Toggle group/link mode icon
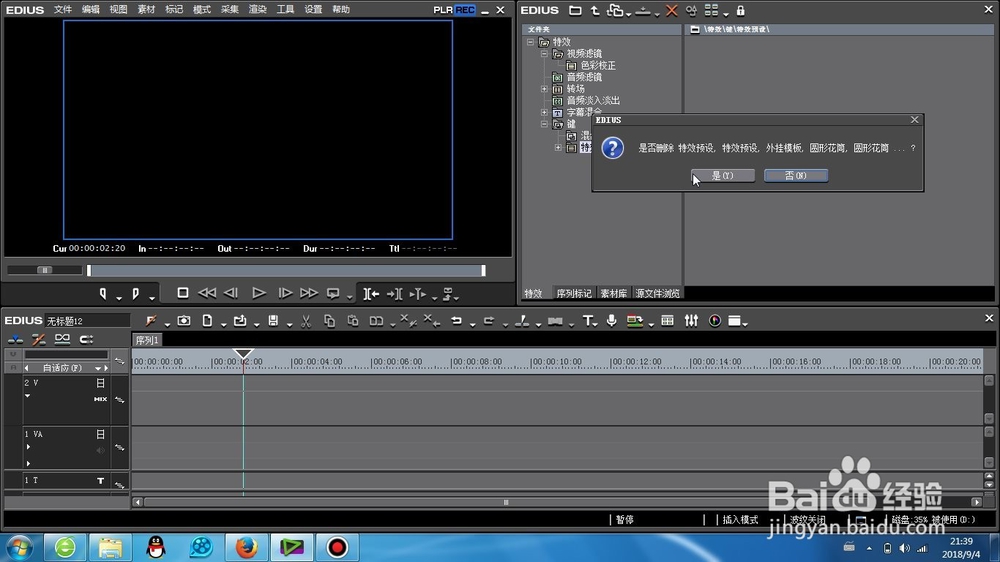This screenshot has height=562, width=1000. pos(62,339)
